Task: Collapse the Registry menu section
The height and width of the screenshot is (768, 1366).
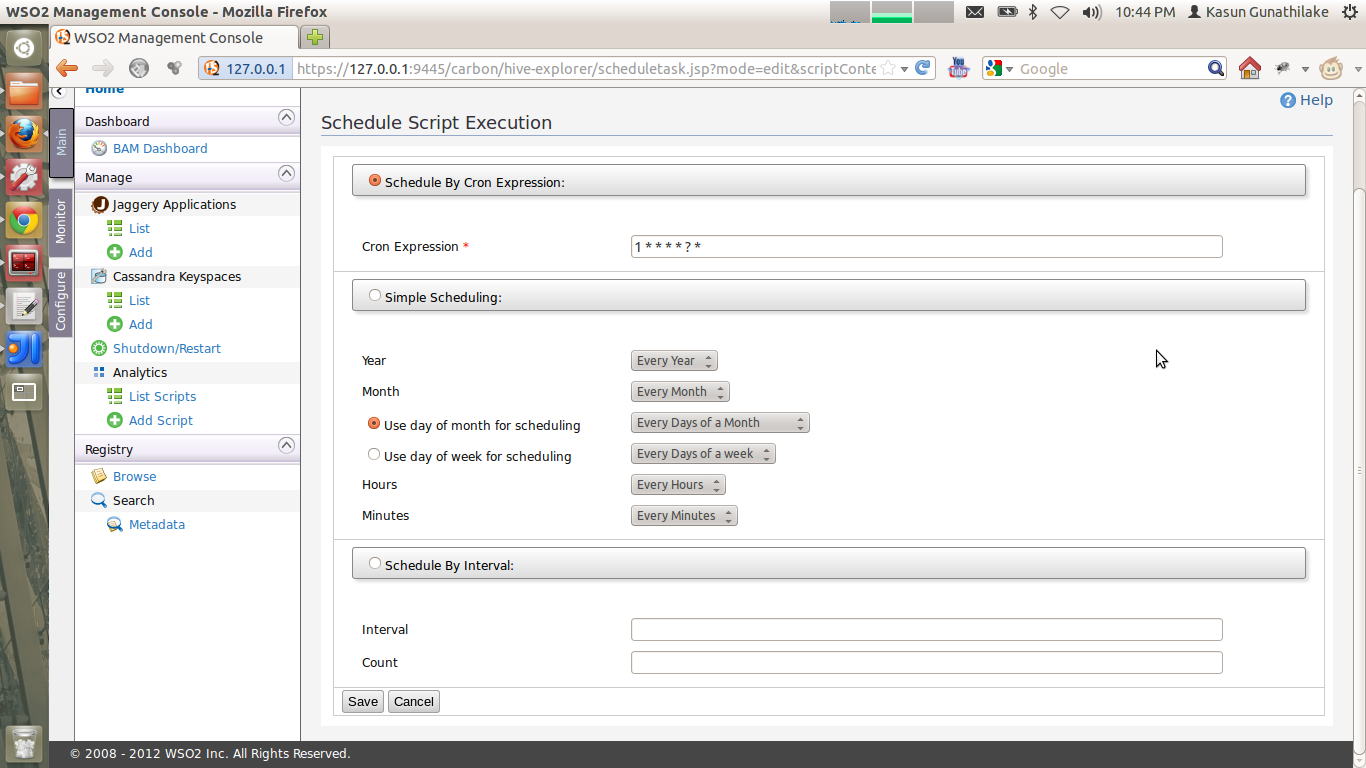Action: pos(286,446)
